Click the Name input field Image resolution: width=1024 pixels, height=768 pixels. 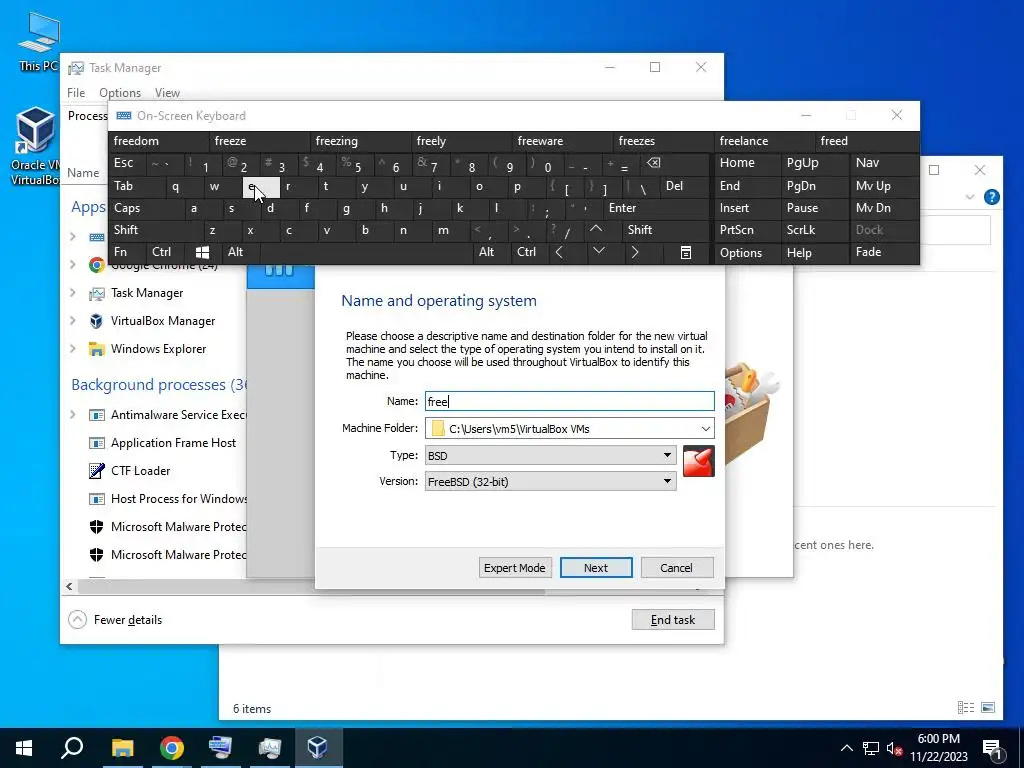[x=569, y=401]
